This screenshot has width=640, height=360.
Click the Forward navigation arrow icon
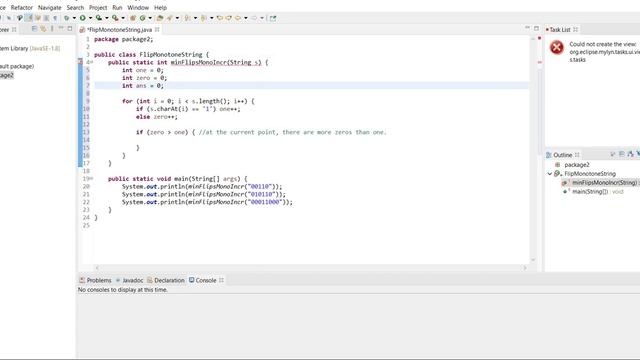(254, 18)
